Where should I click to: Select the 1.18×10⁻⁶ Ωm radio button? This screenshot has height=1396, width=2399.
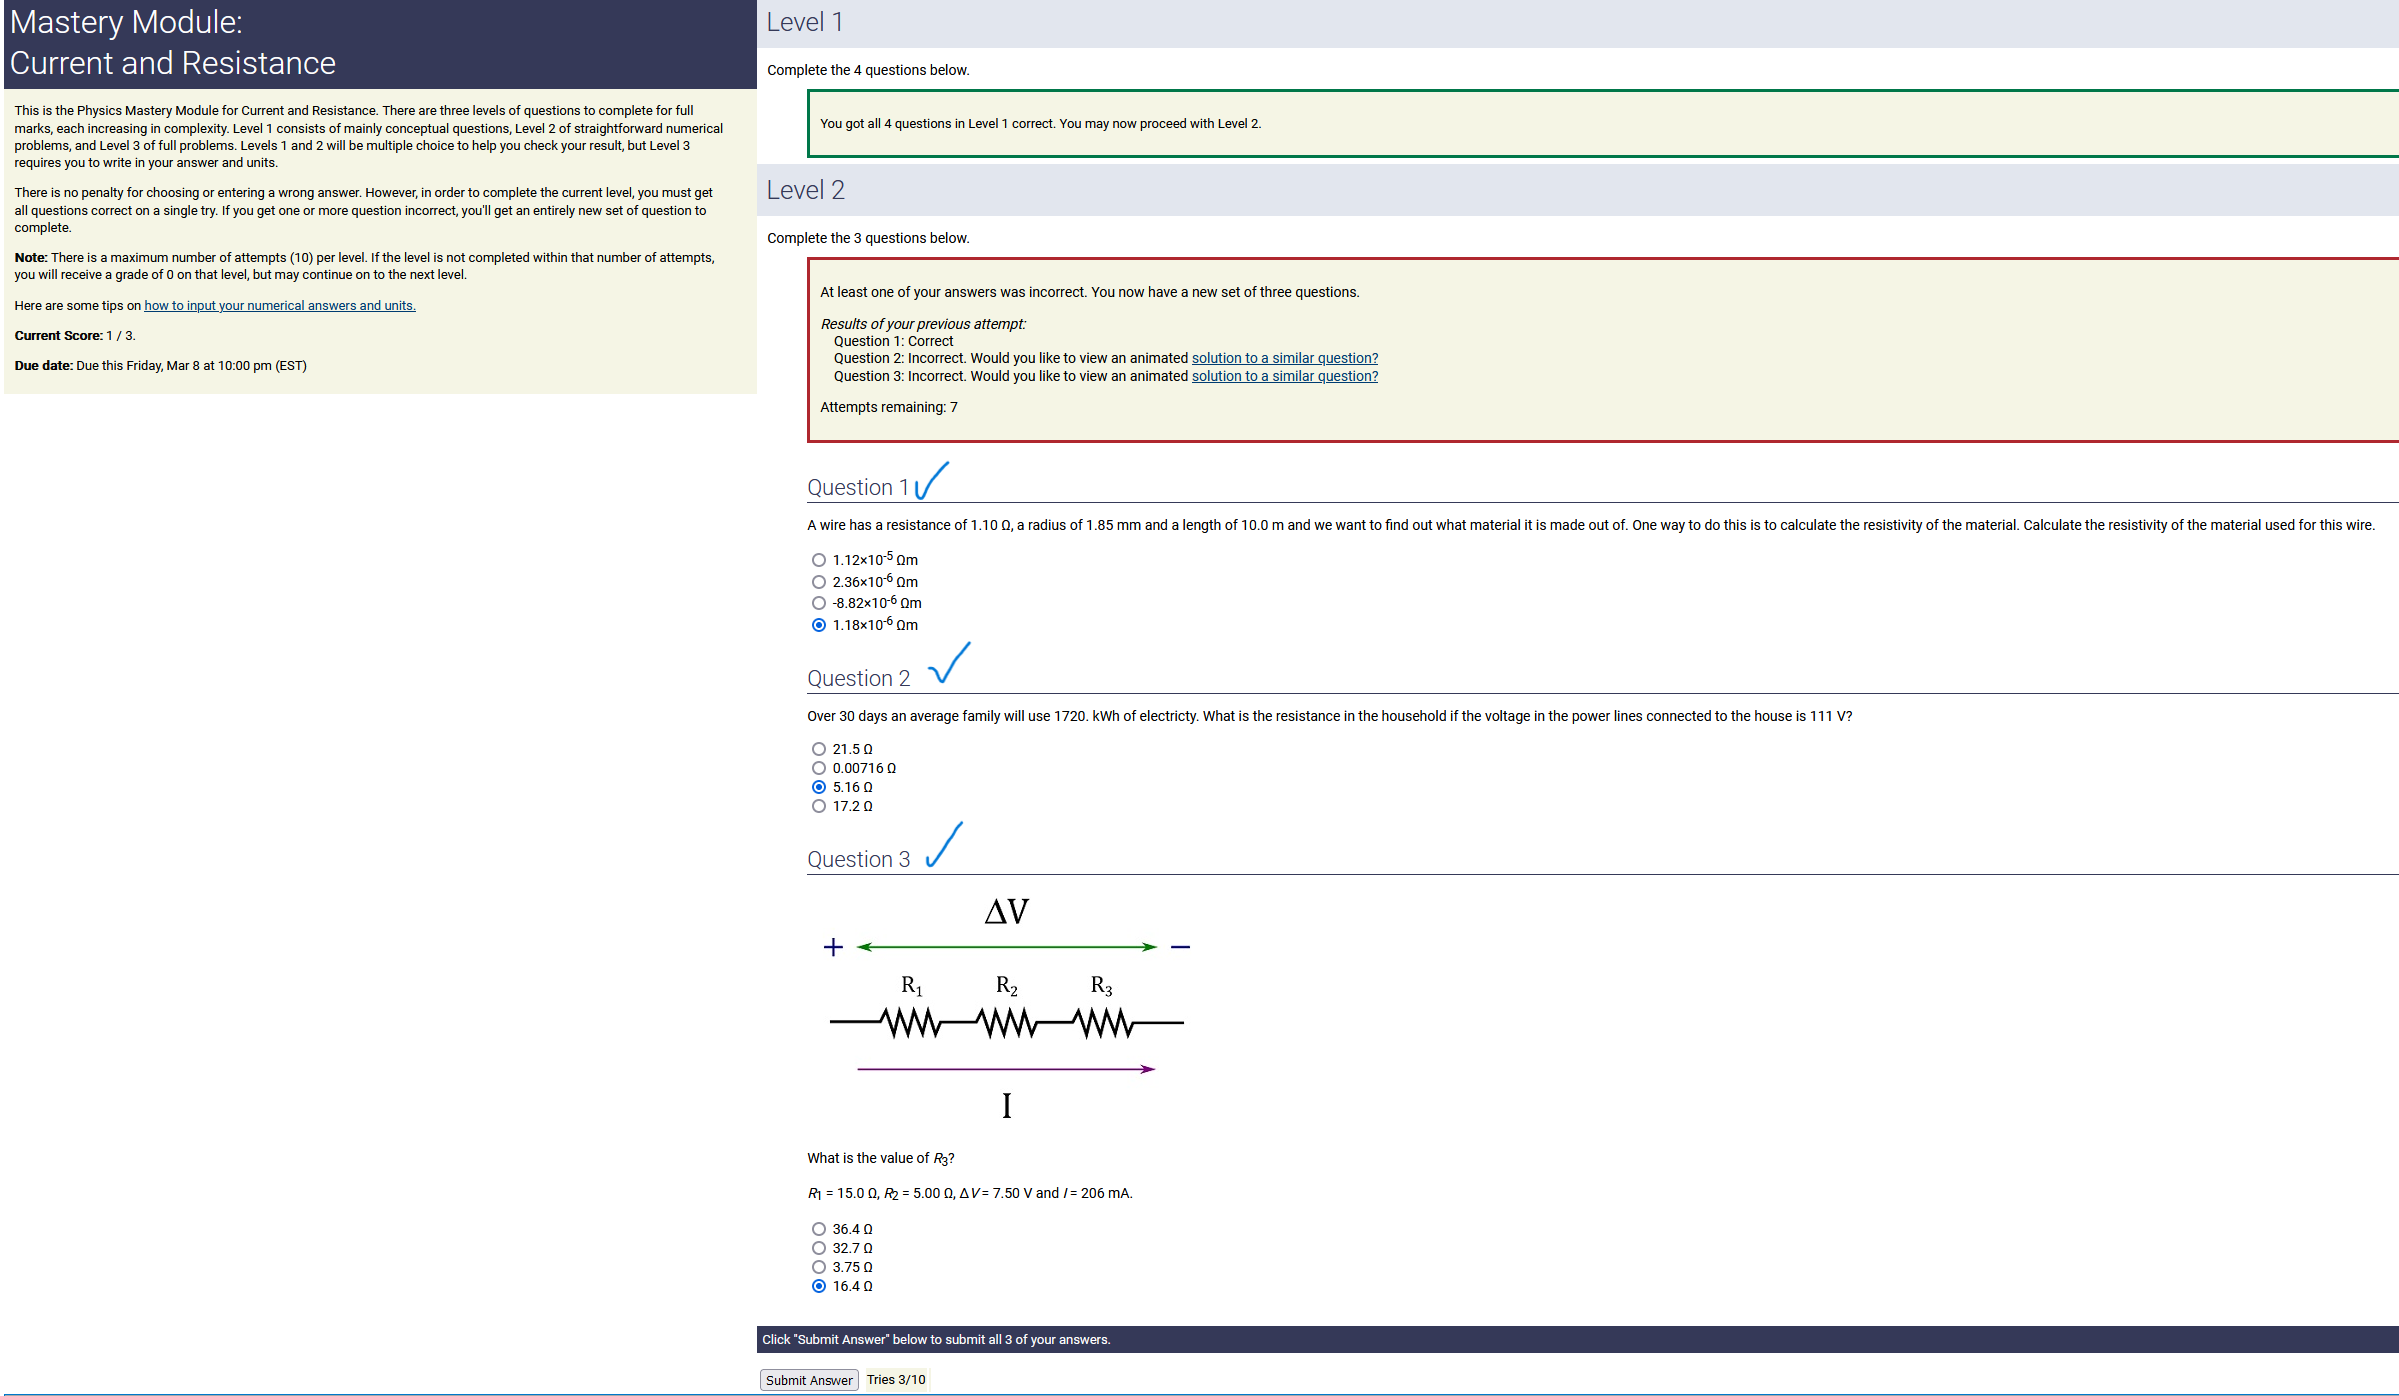tap(819, 625)
